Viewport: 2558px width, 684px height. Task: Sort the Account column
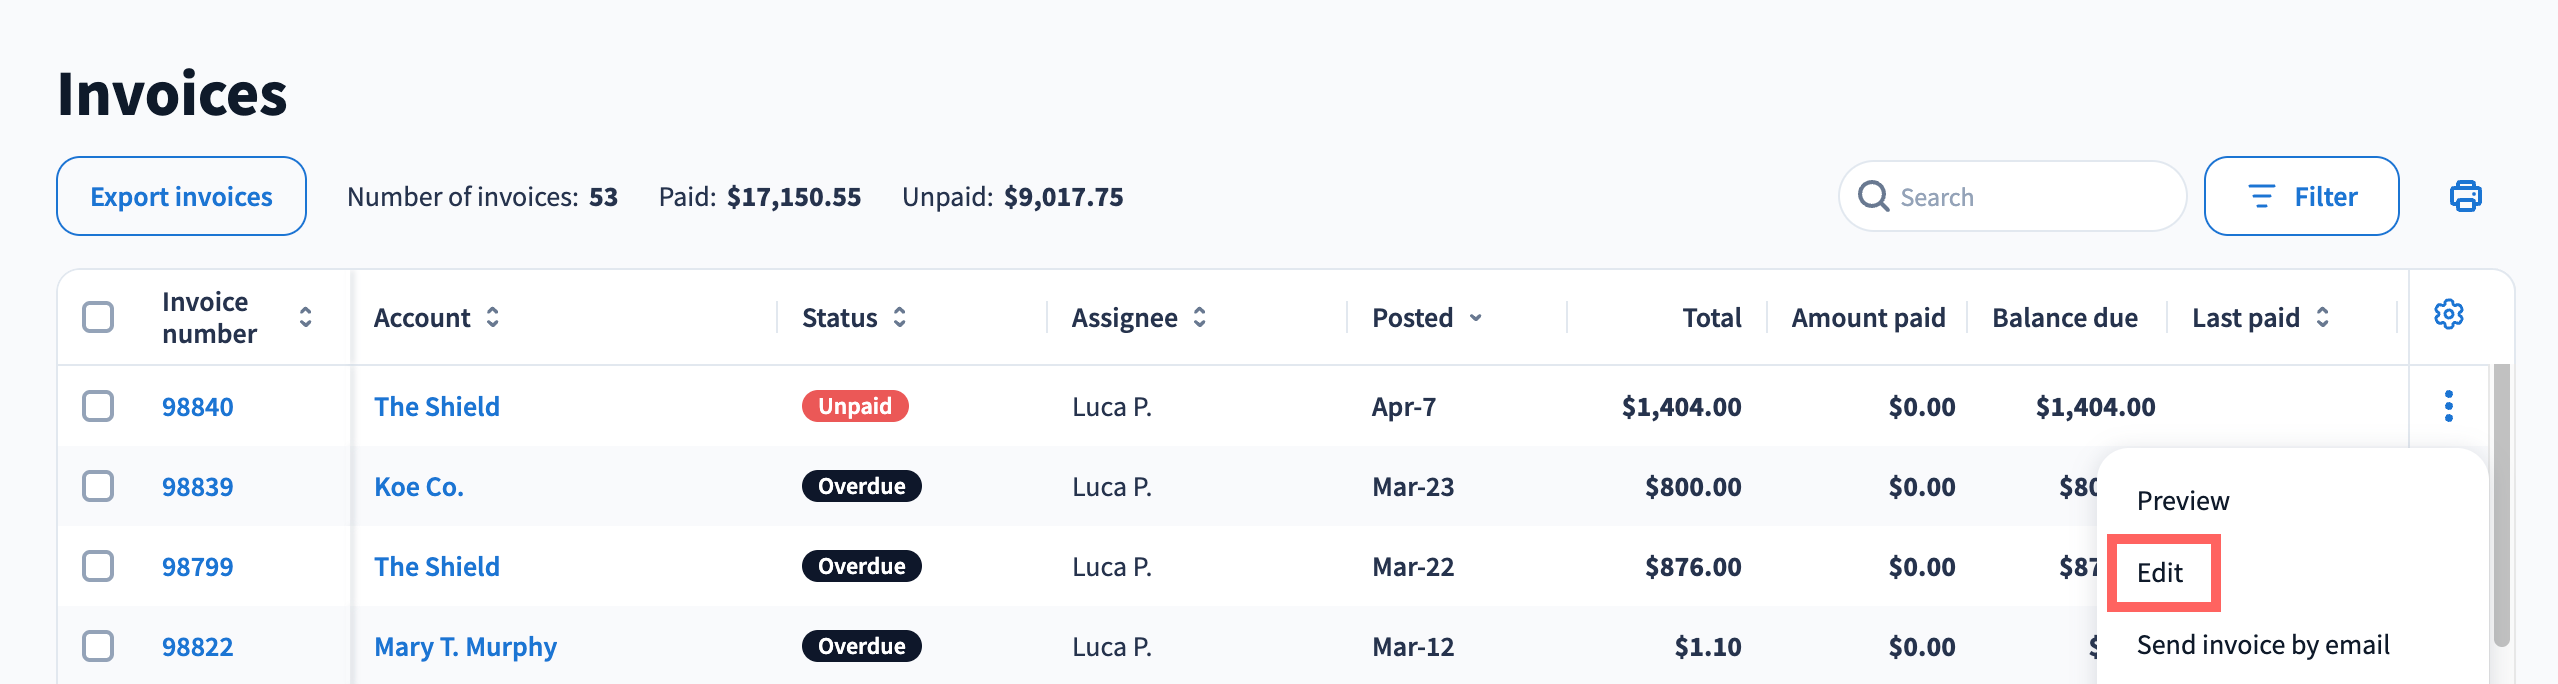point(493,317)
